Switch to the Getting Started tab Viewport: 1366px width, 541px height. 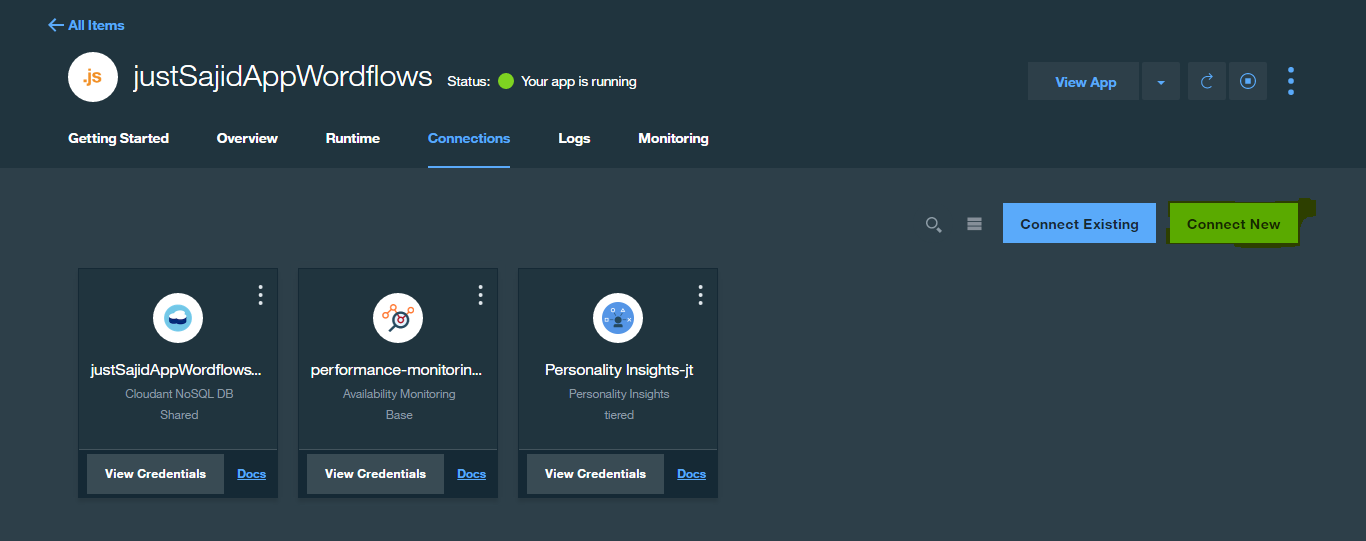tap(118, 138)
